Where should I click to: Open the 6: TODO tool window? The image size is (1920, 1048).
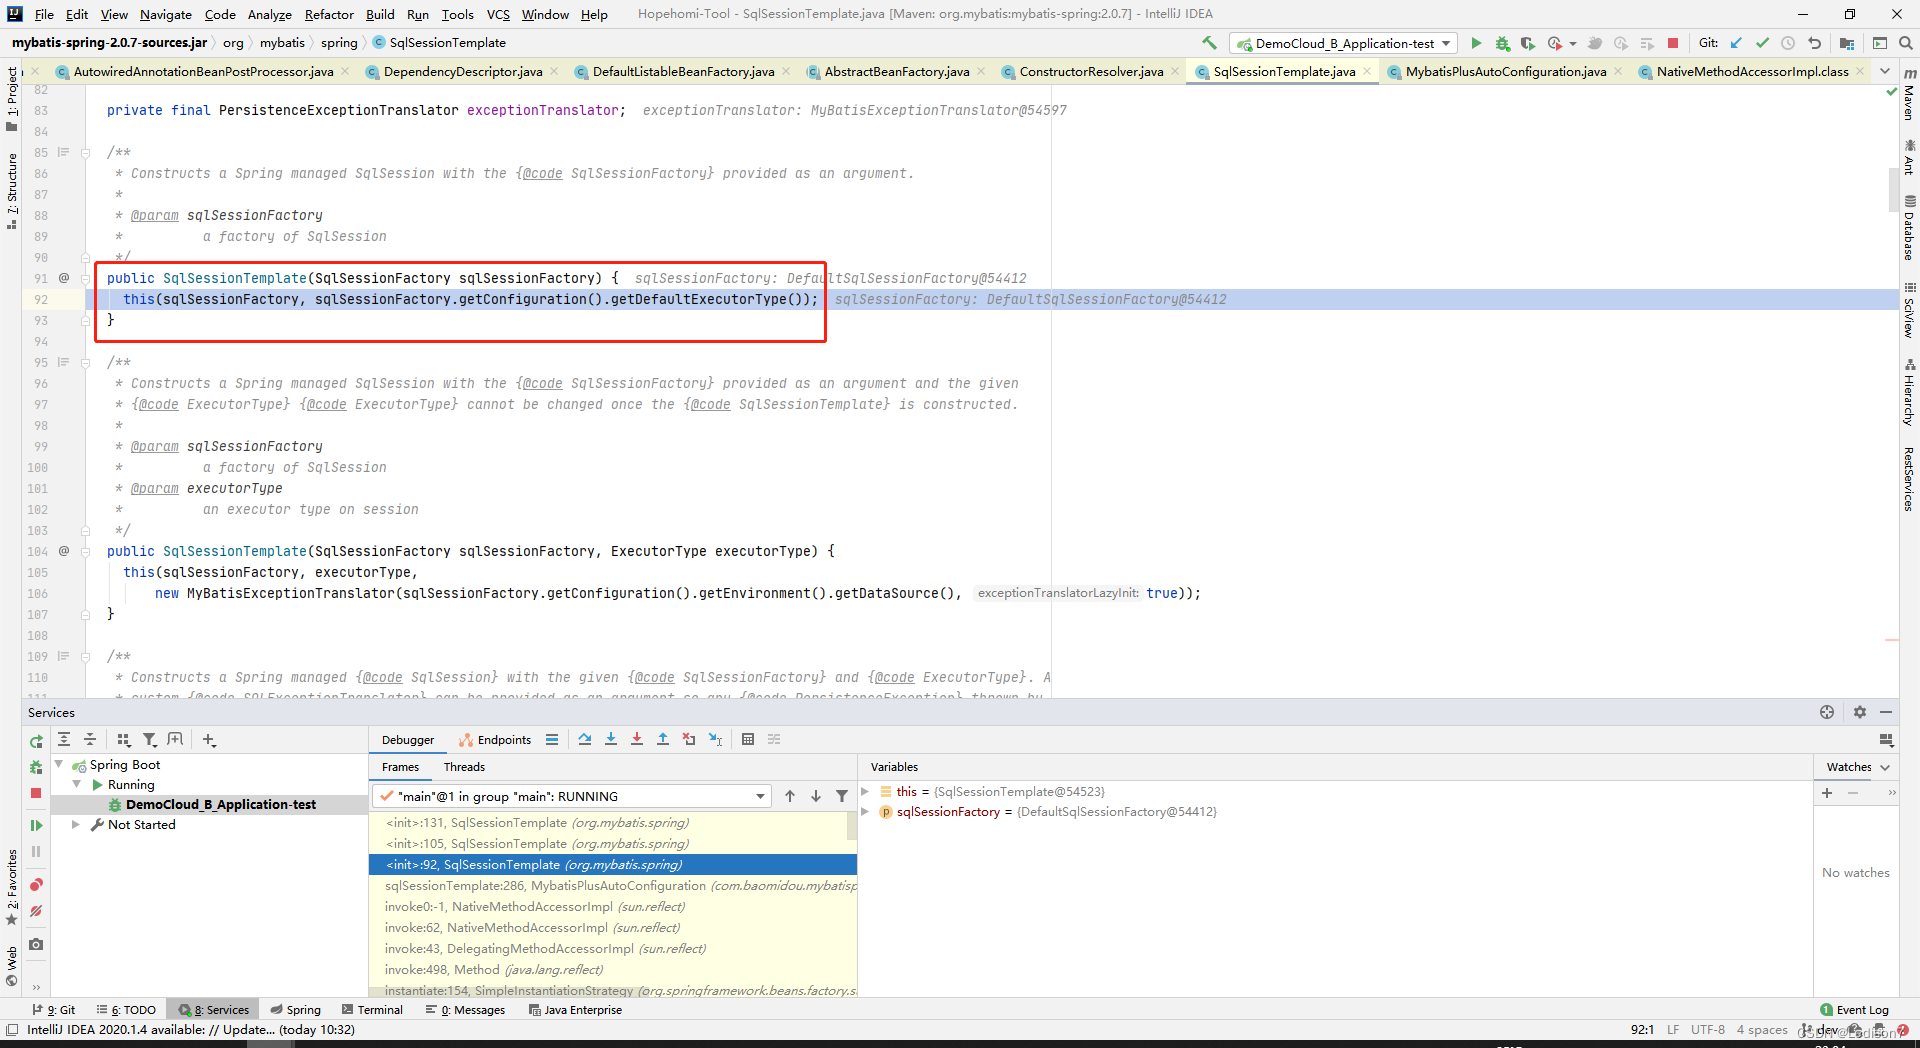click(x=126, y=1010)
